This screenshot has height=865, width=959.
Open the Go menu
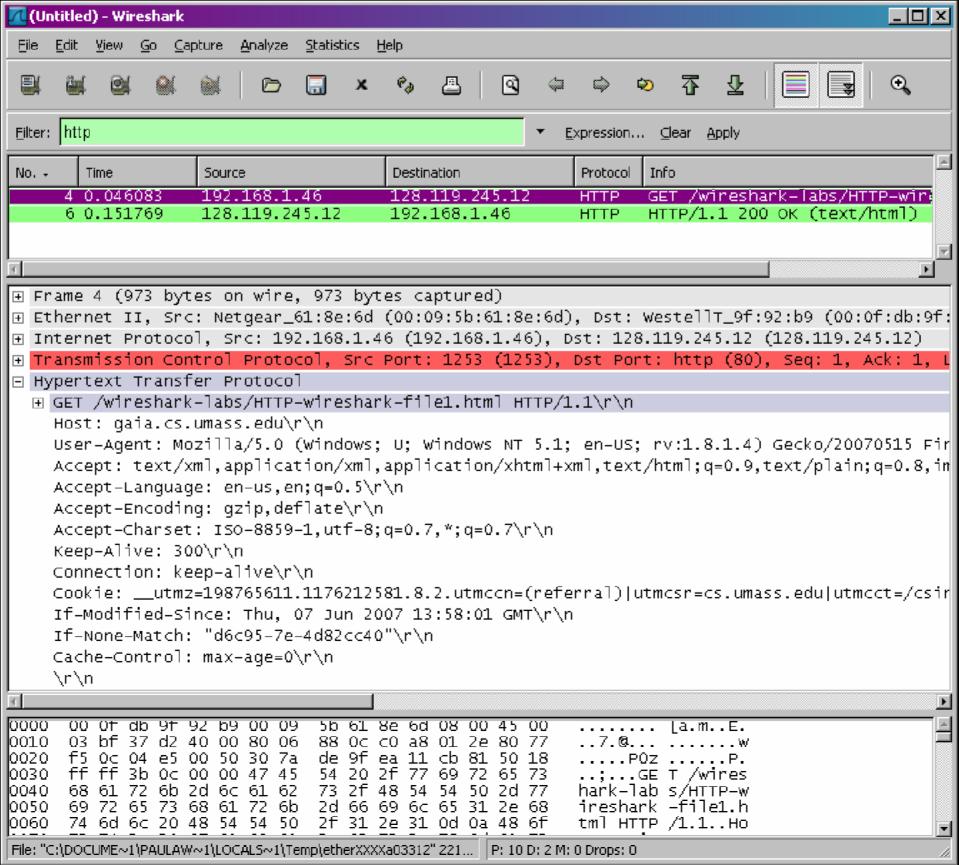tap(148, 45)
